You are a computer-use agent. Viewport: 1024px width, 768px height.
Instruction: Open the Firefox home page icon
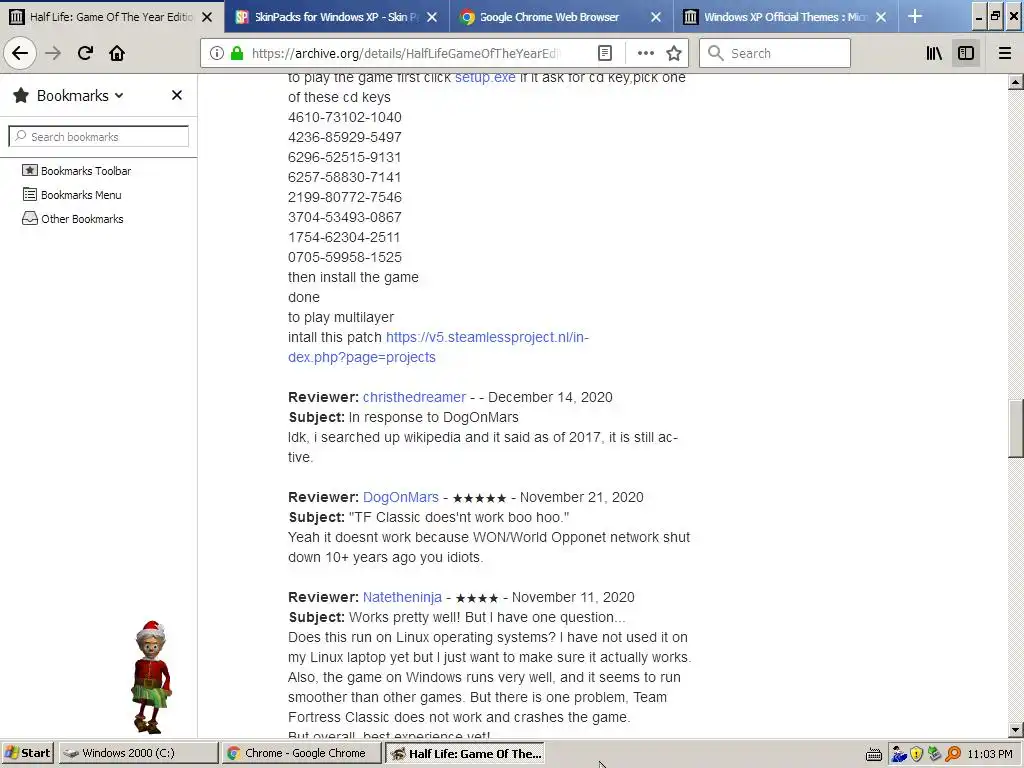[x=117, y=53]
